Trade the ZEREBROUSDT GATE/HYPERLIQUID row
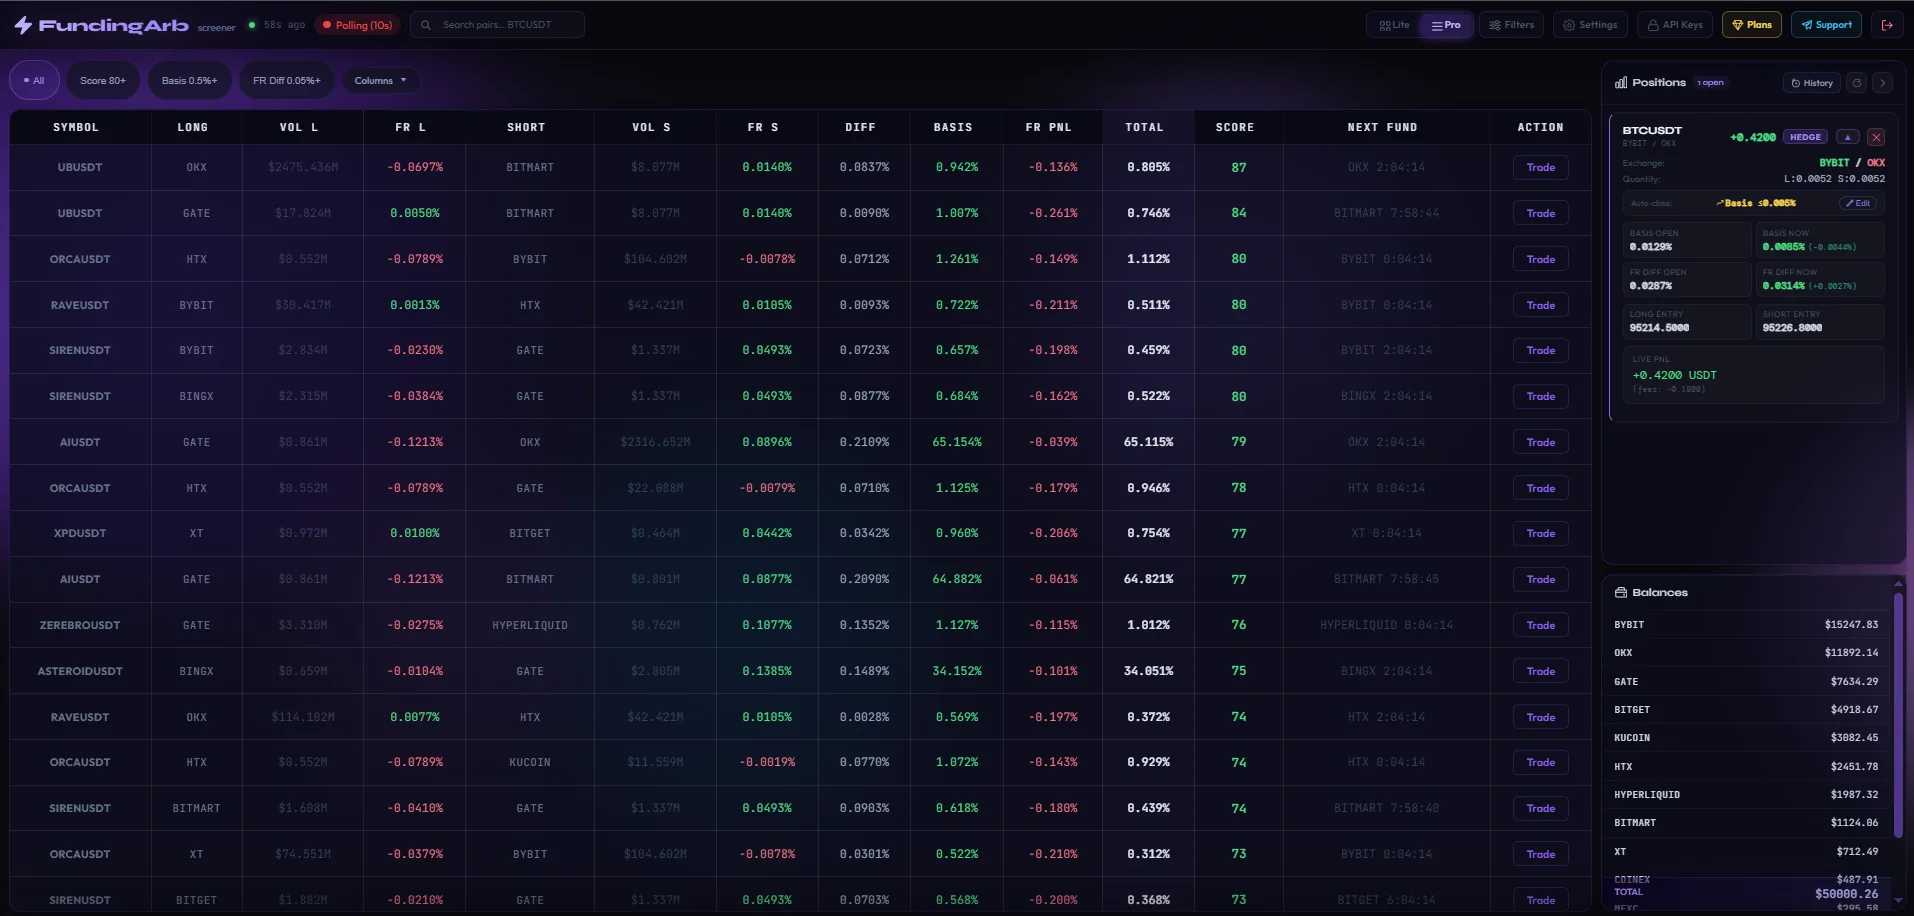This screenshot has height=916, width=1914. (1540, 625)
